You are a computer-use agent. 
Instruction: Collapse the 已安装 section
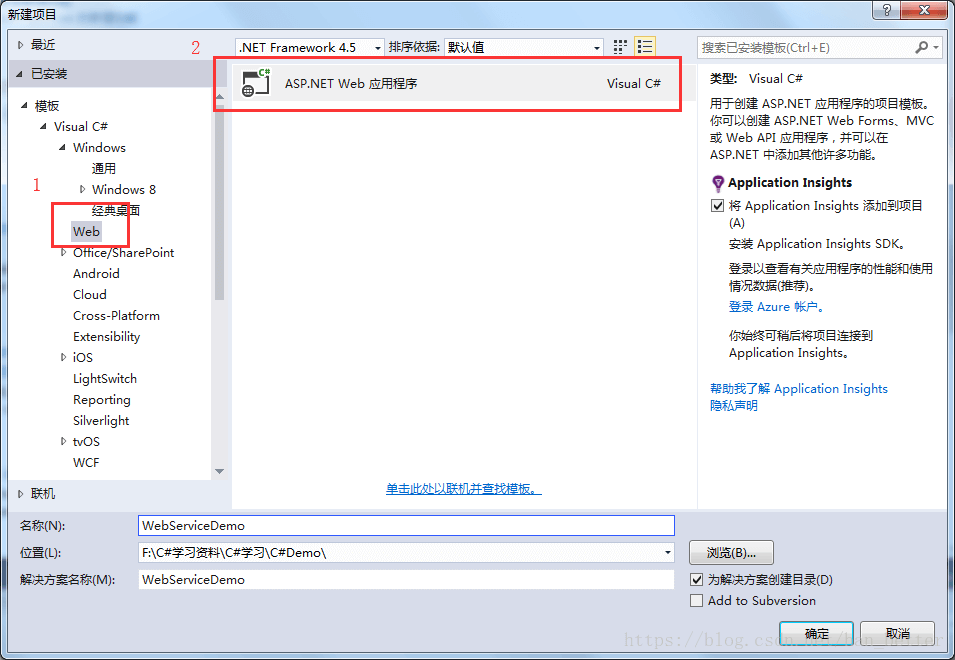(x=19, y=74)
